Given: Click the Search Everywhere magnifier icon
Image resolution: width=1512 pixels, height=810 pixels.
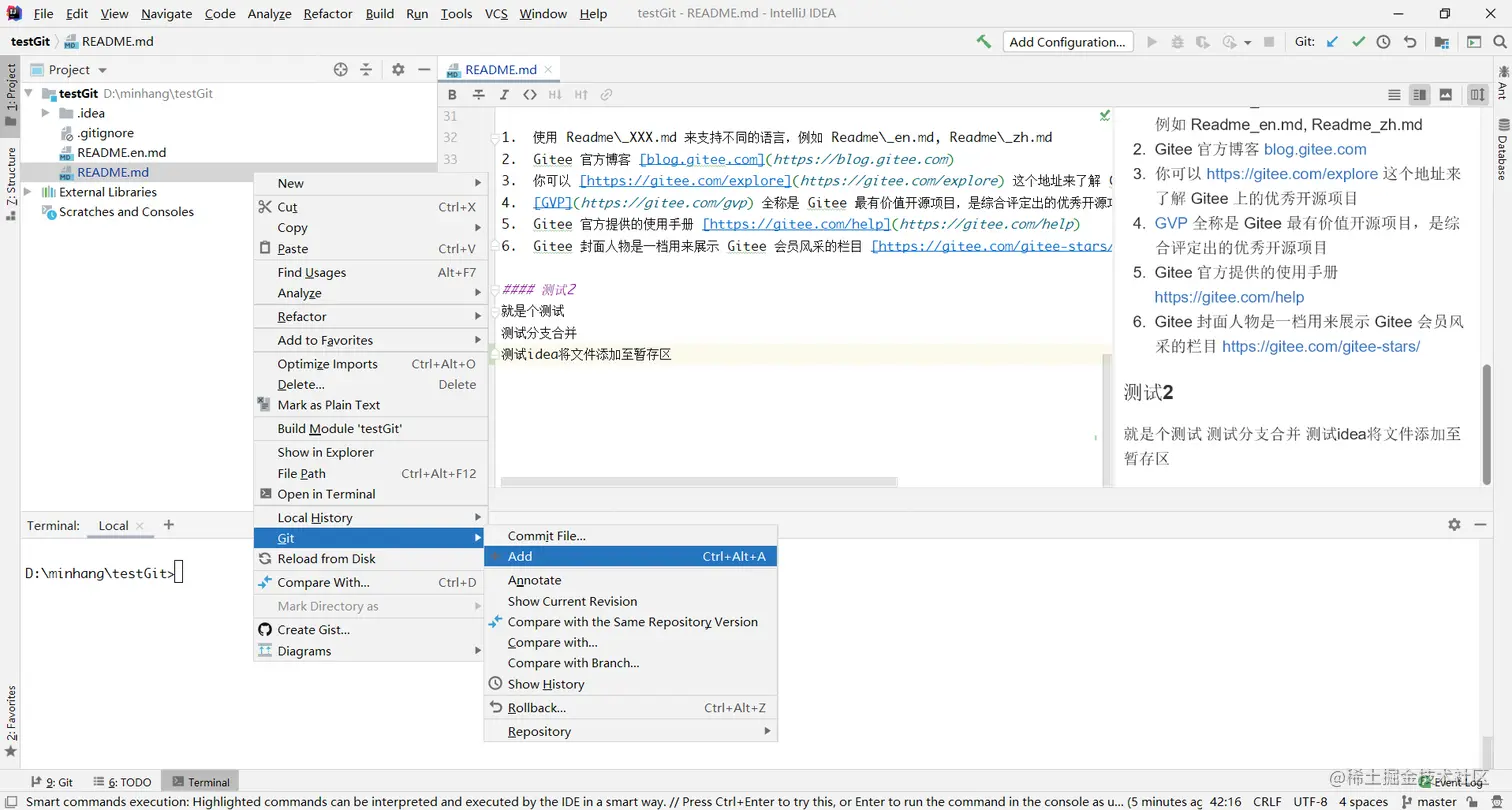Looking at the screenshot, I should pos(1499,42).
